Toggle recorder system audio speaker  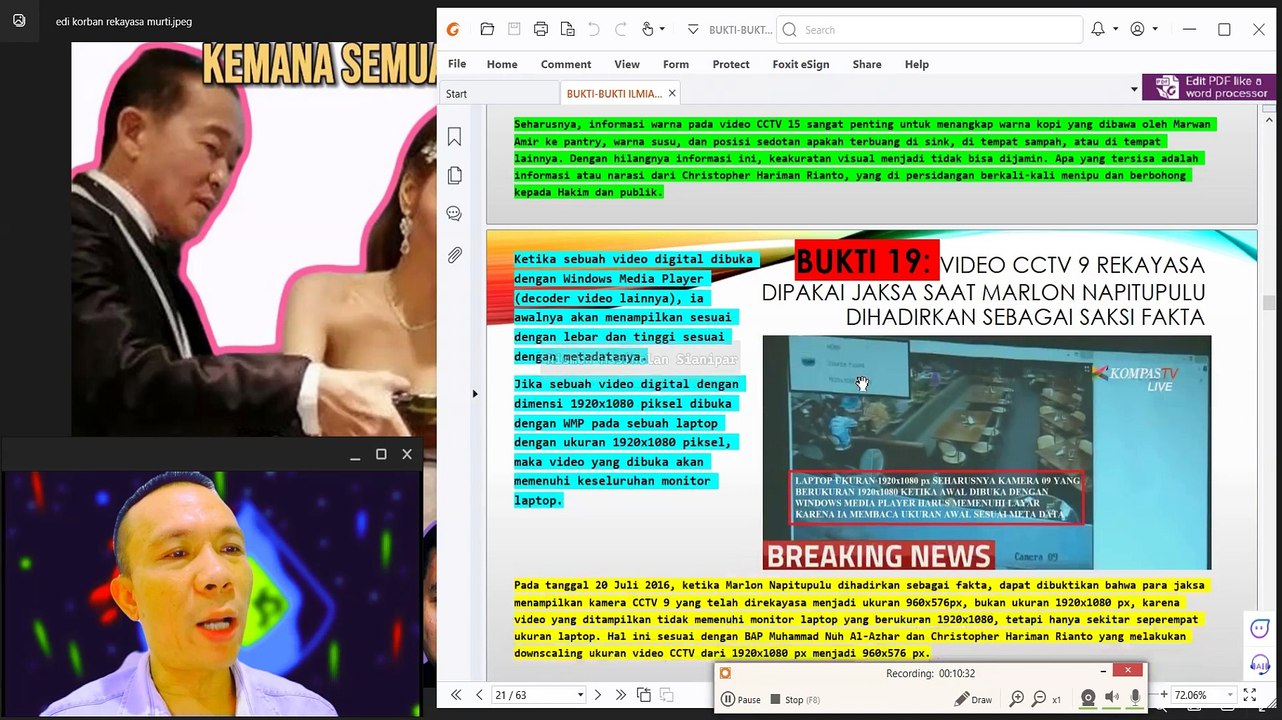coord(1112,698)
